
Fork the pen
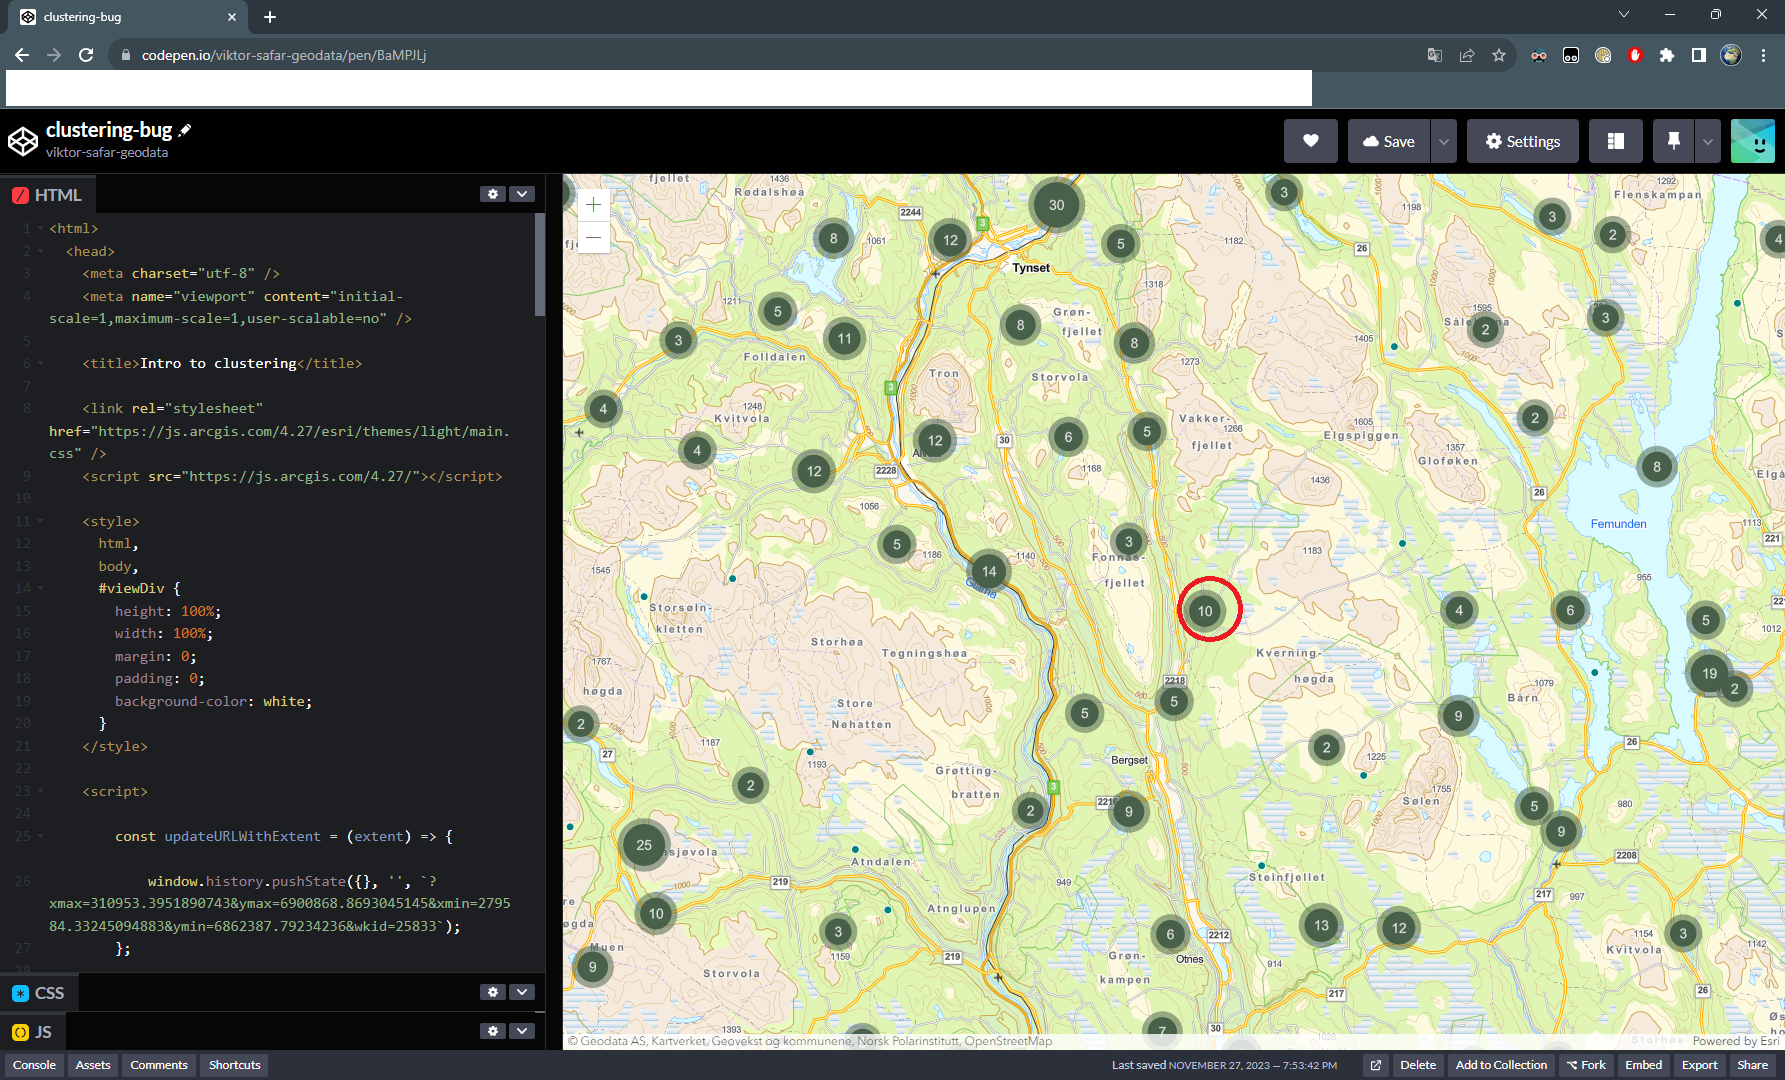[1586, 1065]
